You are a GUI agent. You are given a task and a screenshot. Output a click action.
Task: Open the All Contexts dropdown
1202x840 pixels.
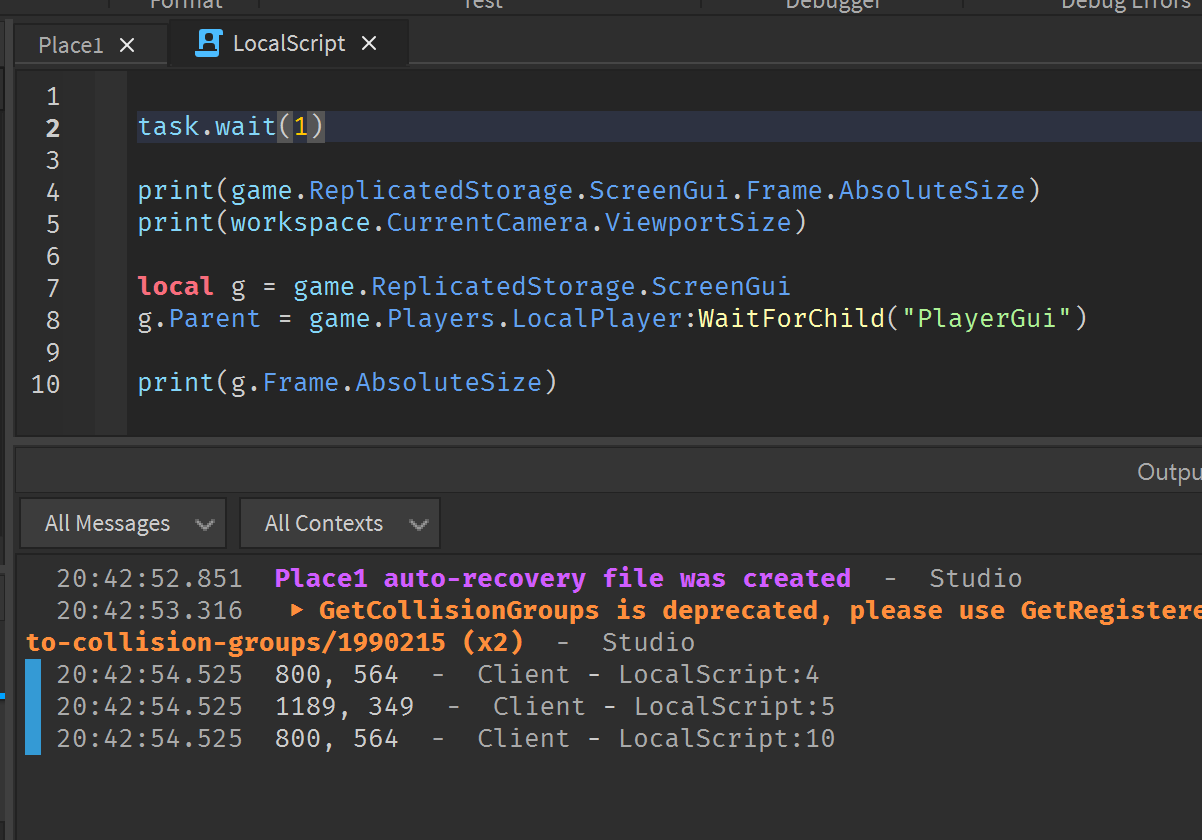[340, 524]
